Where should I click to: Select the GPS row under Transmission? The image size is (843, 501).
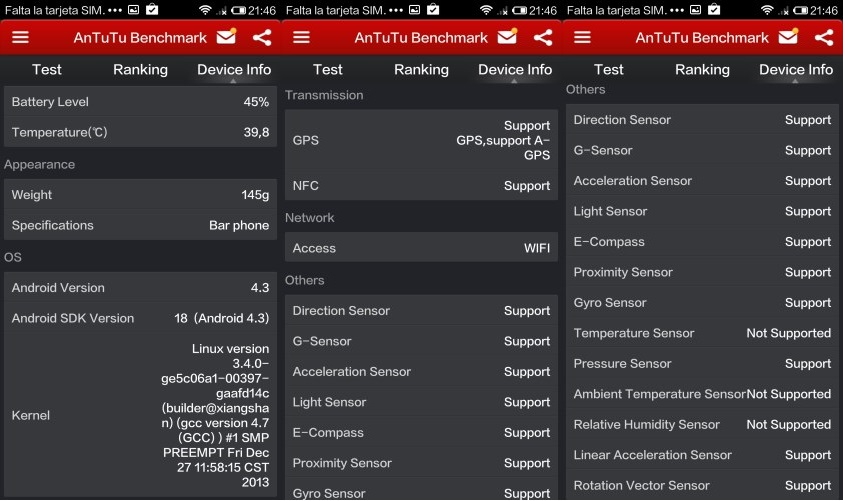(421, 141)
